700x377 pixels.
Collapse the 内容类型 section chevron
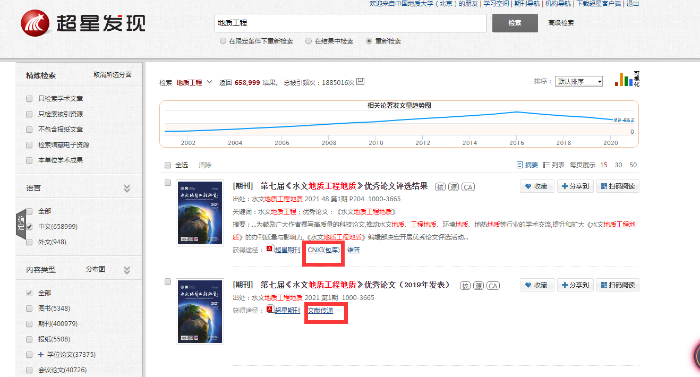click(127, 270)
